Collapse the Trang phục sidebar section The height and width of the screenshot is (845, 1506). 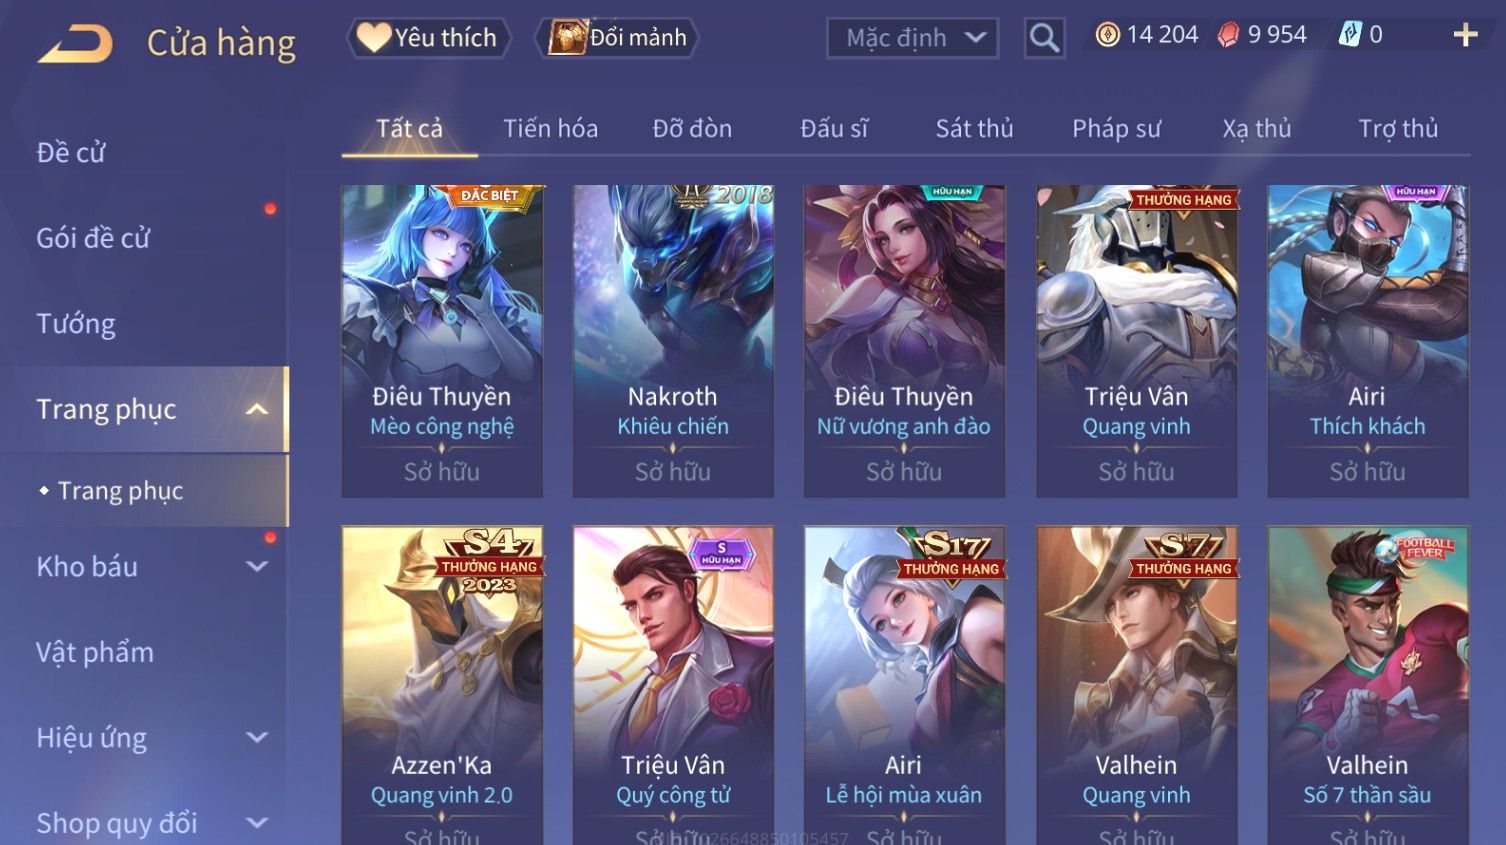click(257, 409)
